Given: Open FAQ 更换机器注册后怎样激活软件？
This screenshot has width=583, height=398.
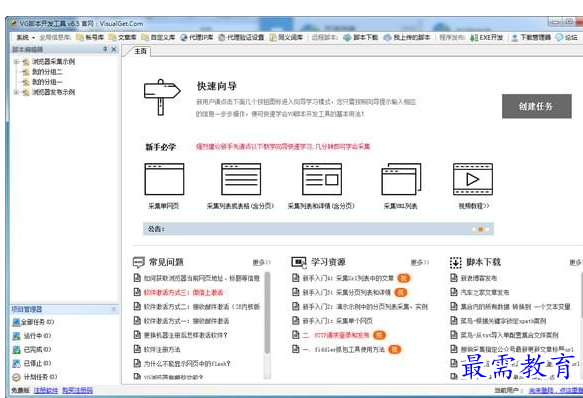Looking at the screenshot, I should [185, 335].
